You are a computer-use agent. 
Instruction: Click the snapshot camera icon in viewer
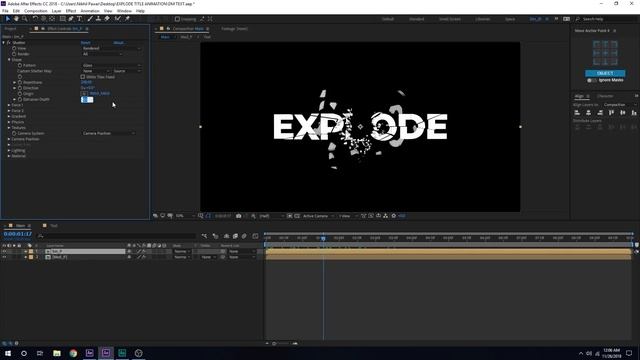[239, 216]
